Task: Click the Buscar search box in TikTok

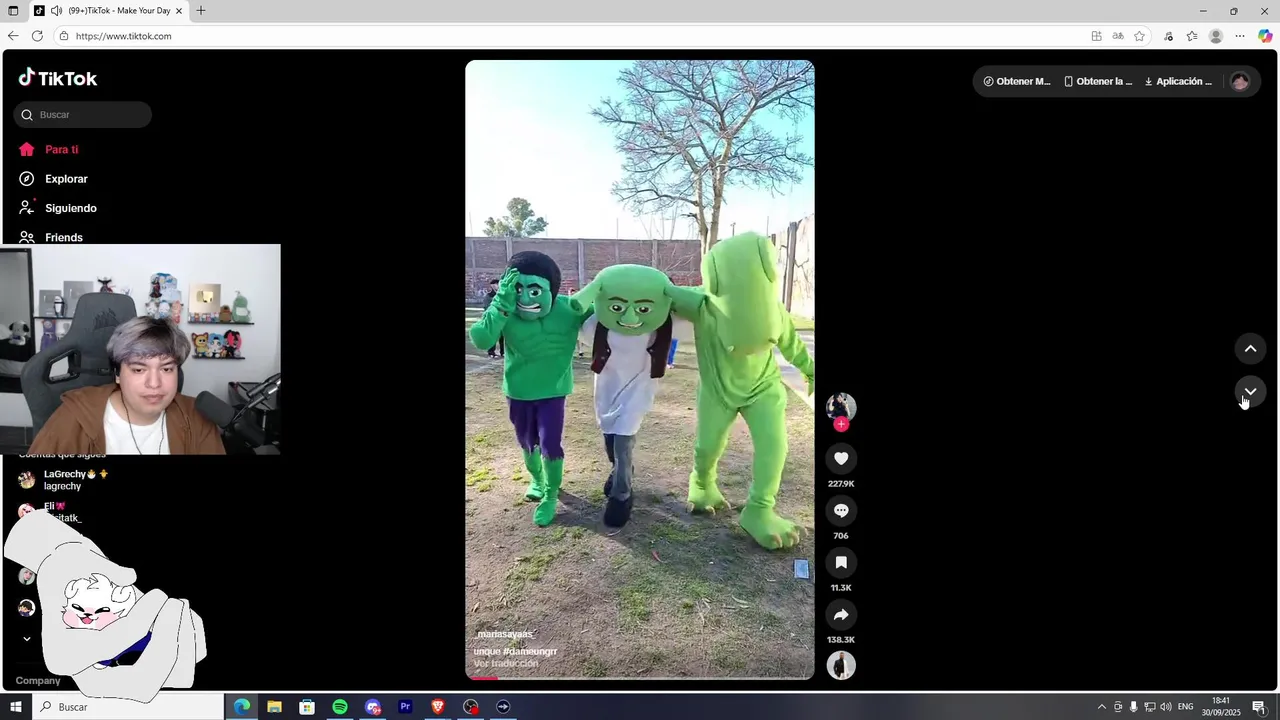Action: coord(83,115)
